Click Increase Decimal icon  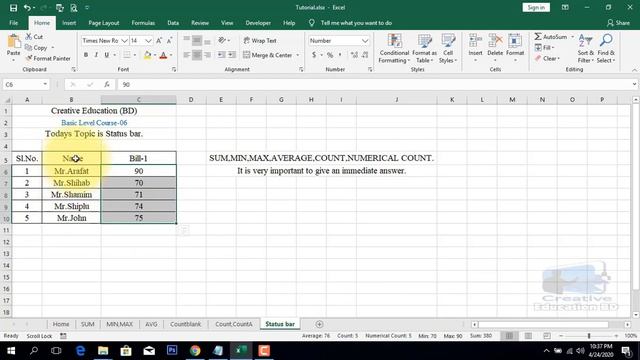pyautogui.click(x=354, y=55)
